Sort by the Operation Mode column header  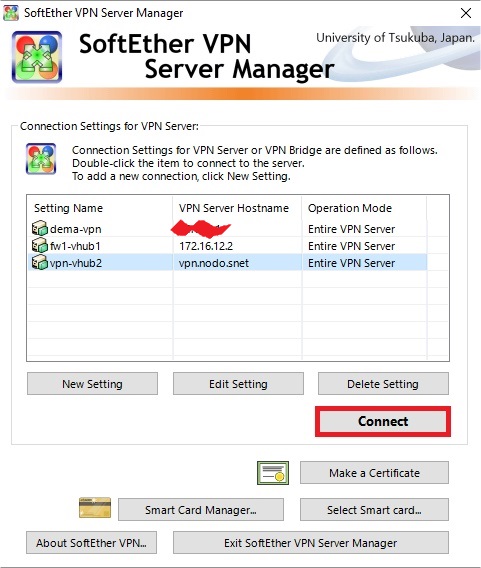[x=364, y=208]
